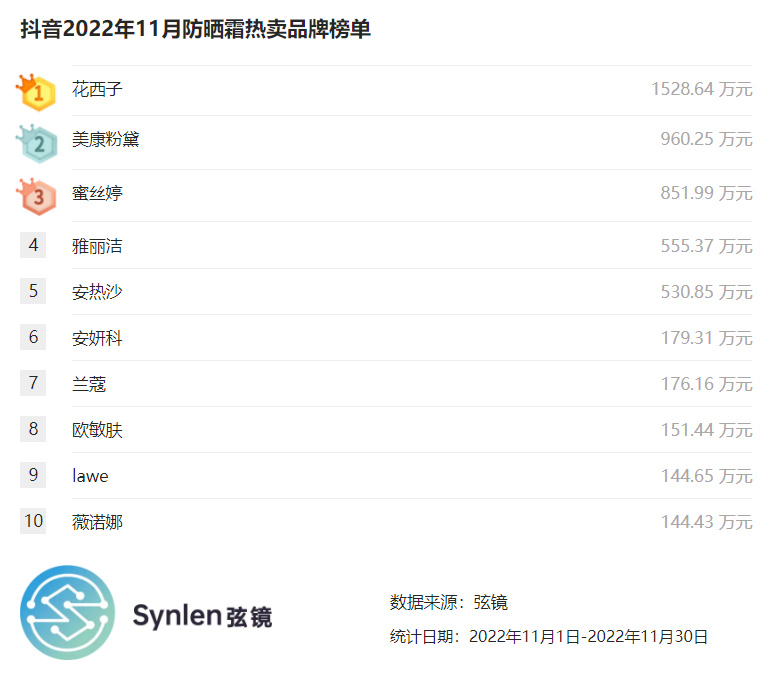The height and width of the screenshot is (673, 773).
Task: Select the brand name 雅丽洁
Action: [97, 246]
